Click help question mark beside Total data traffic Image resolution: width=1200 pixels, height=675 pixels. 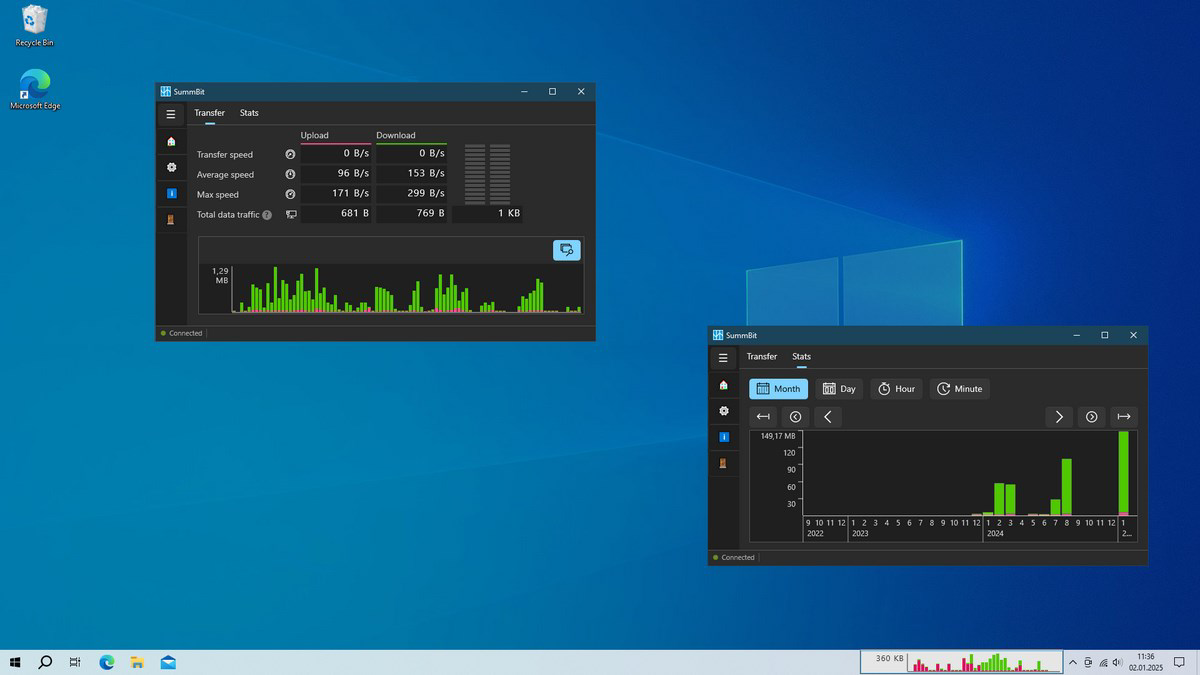[267, 215]
